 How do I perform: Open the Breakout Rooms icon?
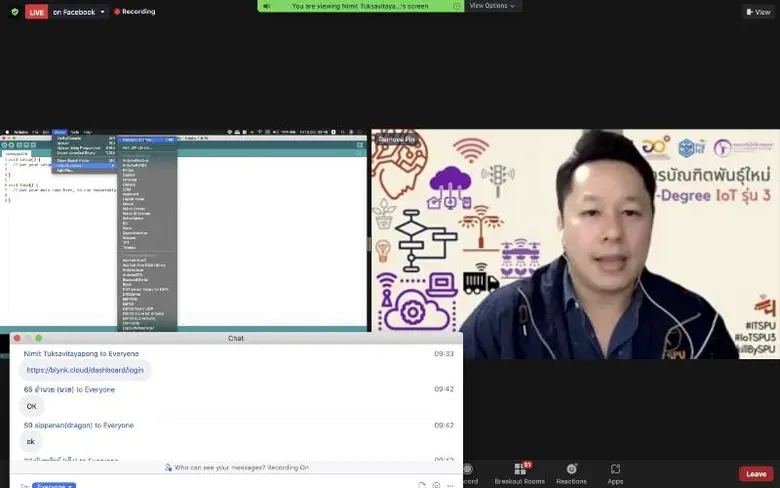[x=520, y=472]
